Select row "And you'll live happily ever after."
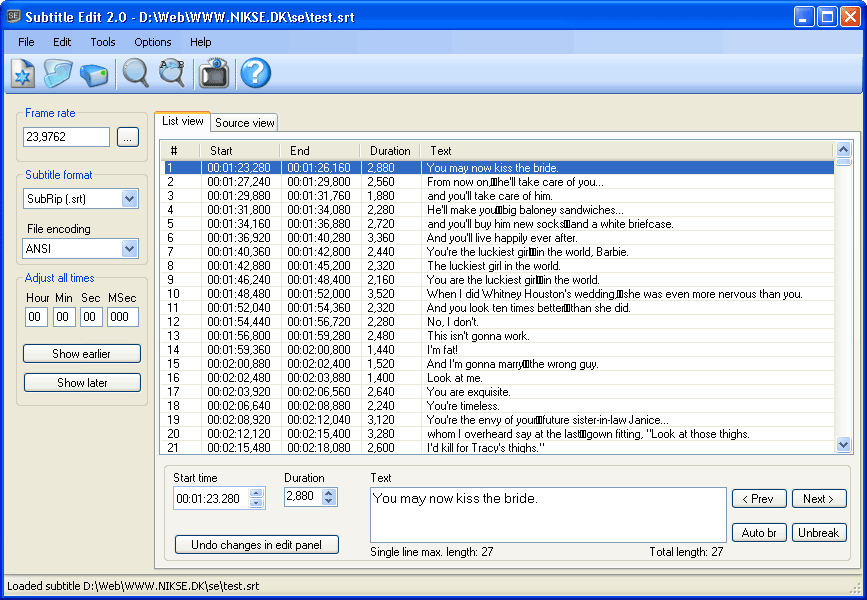The image size is (867, 600). pyautogui.click(x=499, y=238)
